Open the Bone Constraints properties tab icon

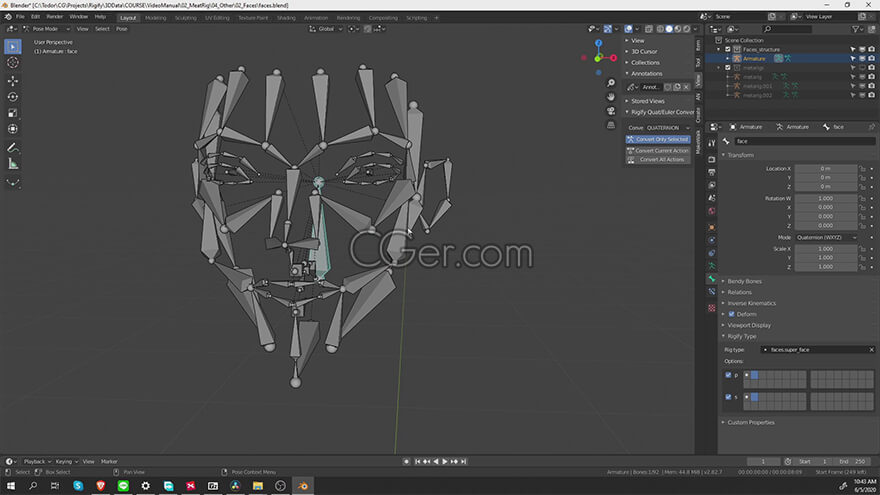712,292
